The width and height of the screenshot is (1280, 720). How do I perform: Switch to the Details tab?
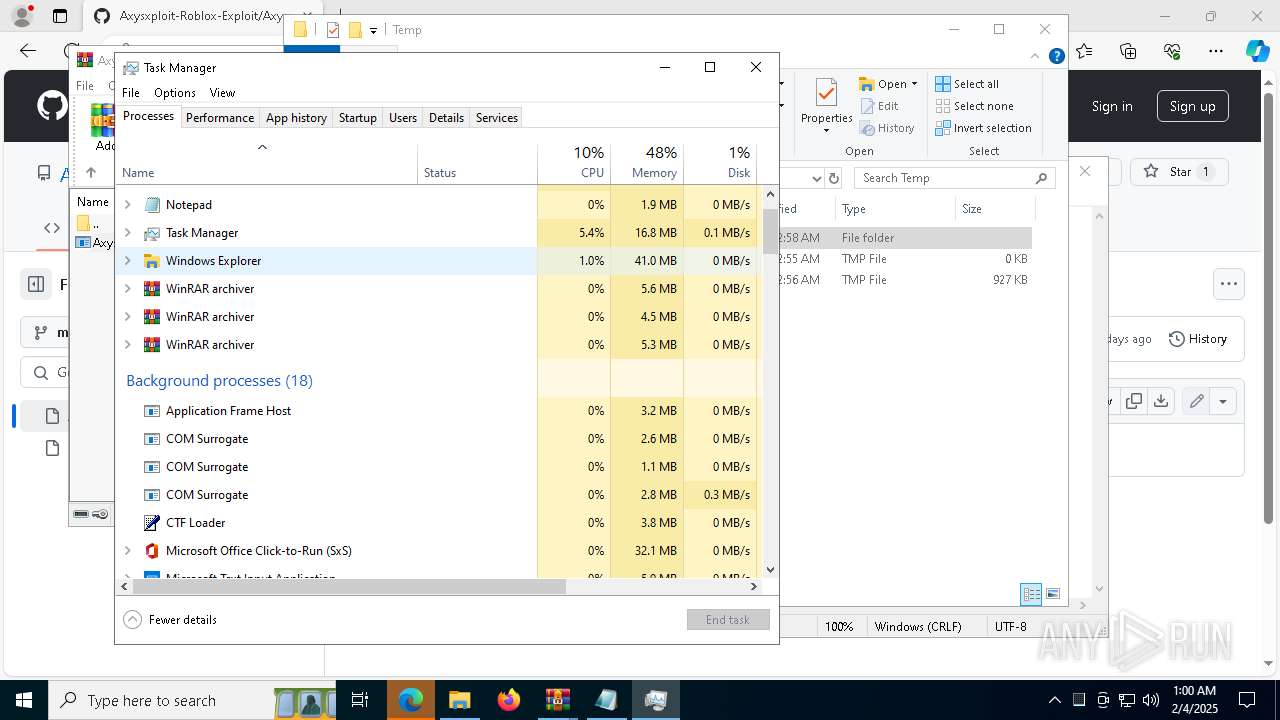click(x=446, y=117)
